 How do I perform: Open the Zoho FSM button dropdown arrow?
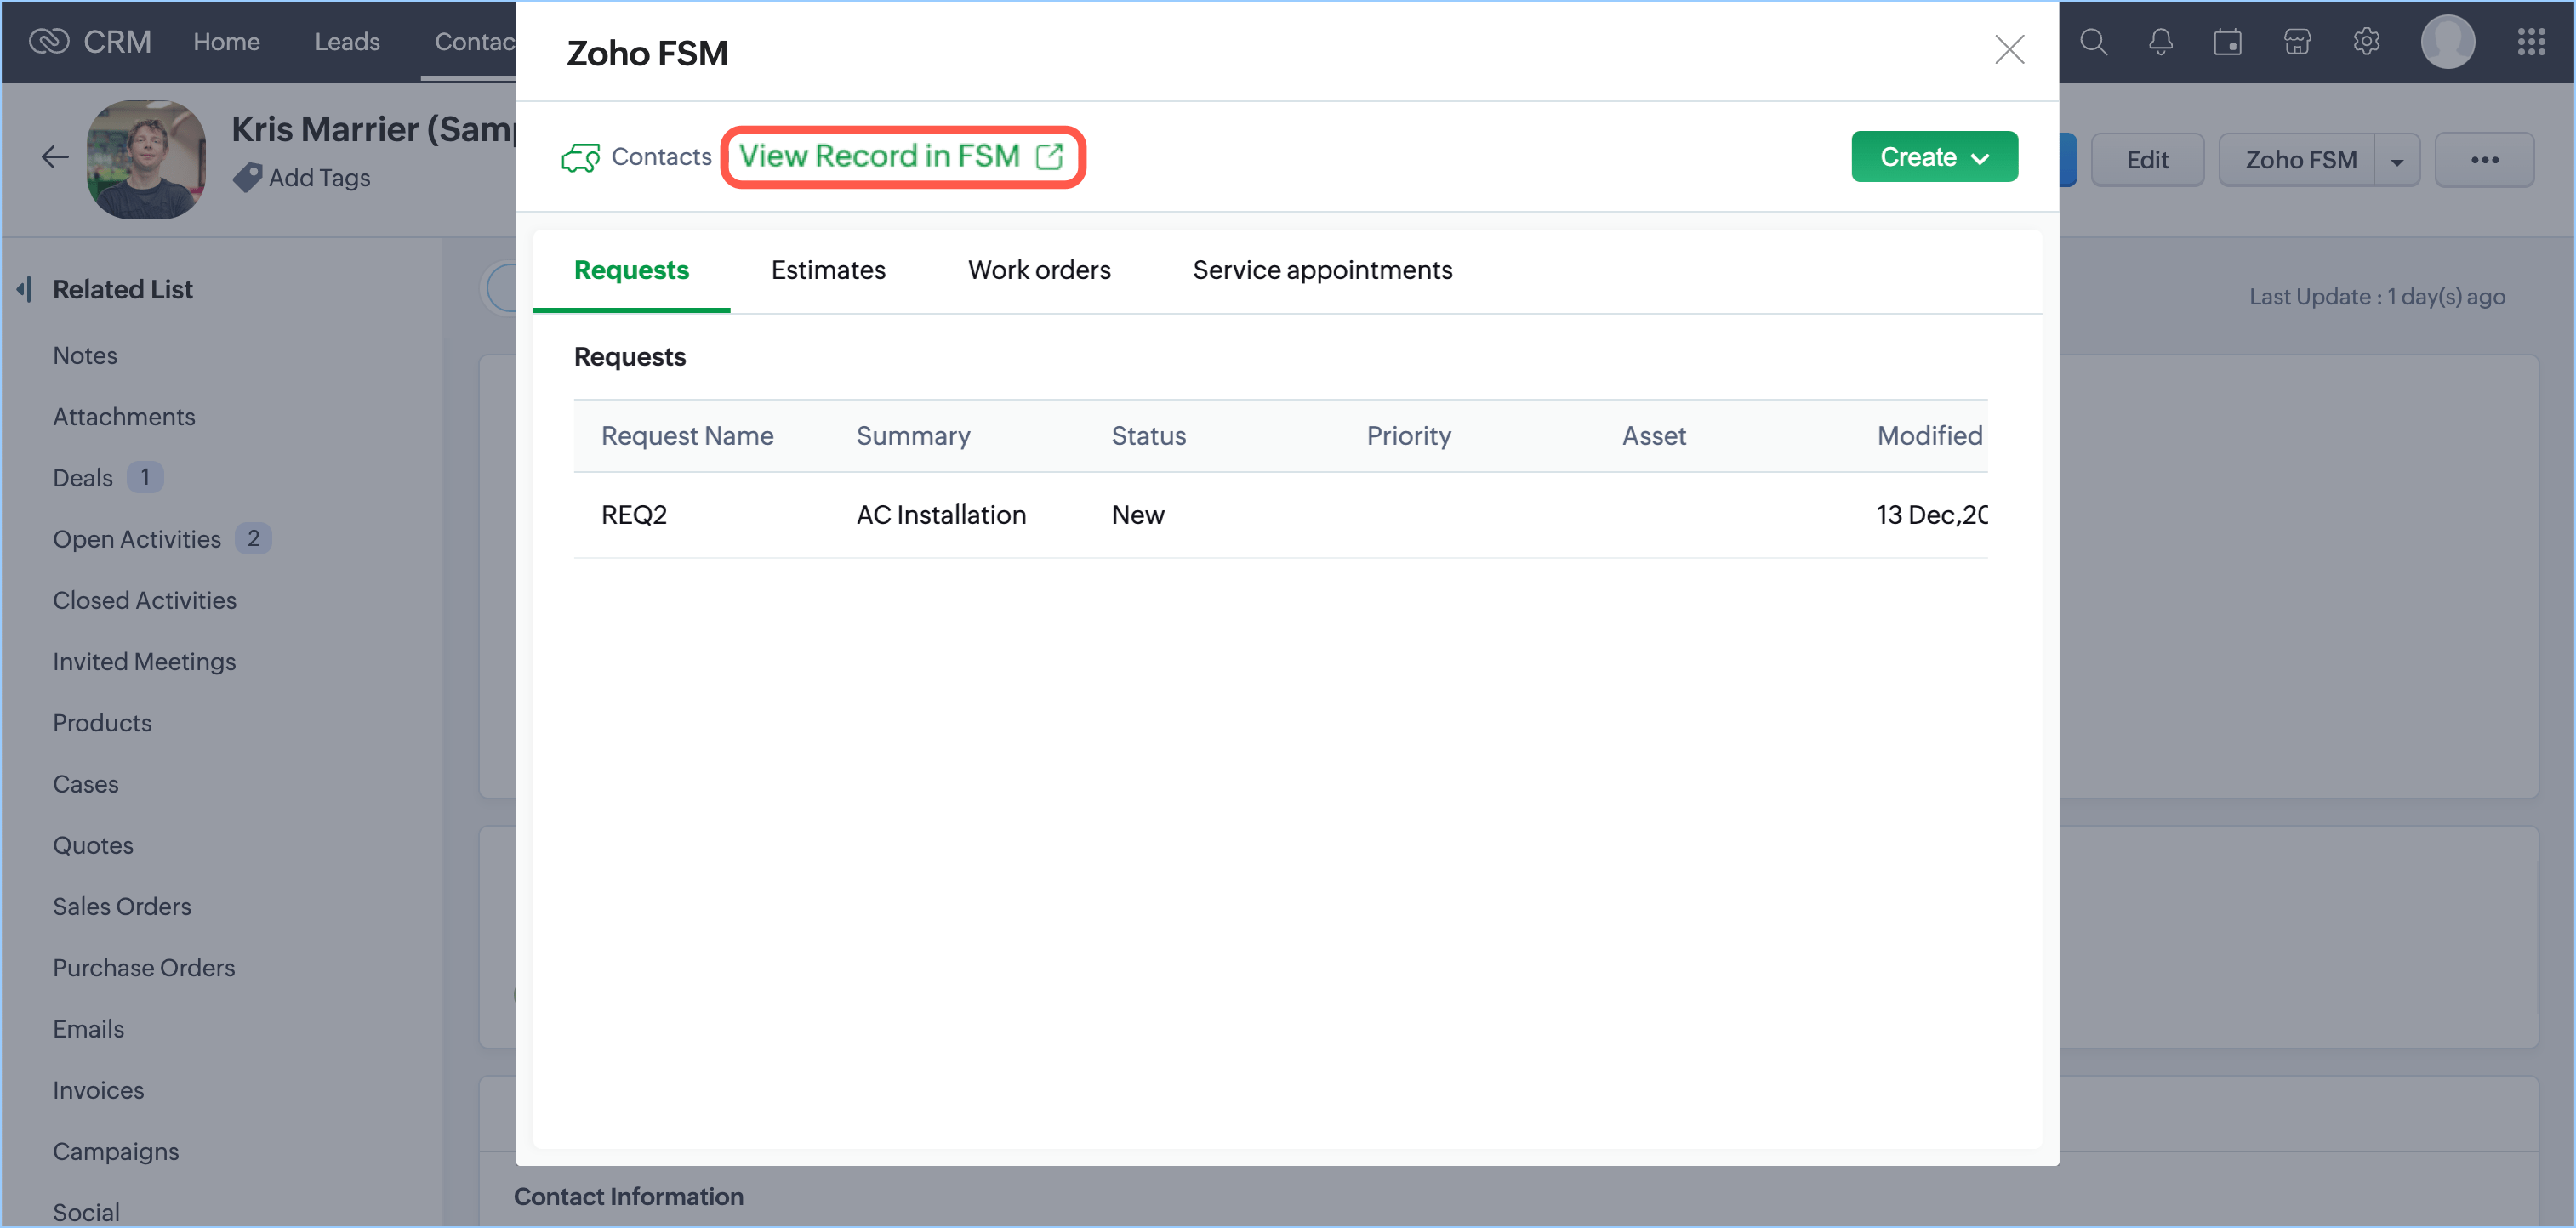(2397, 161)
